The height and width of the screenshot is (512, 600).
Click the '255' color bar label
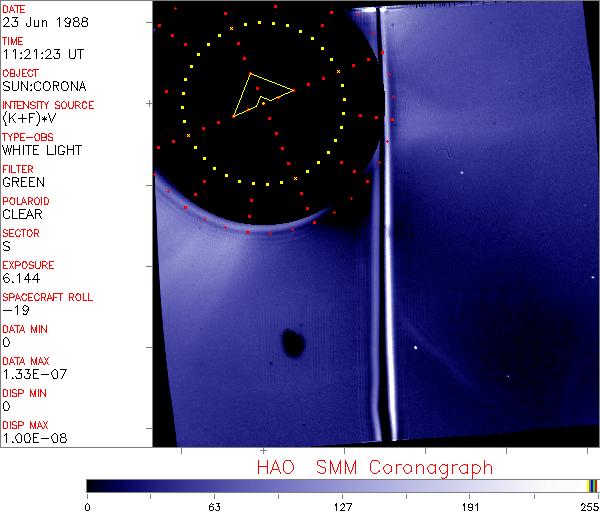tap(589, 505)
